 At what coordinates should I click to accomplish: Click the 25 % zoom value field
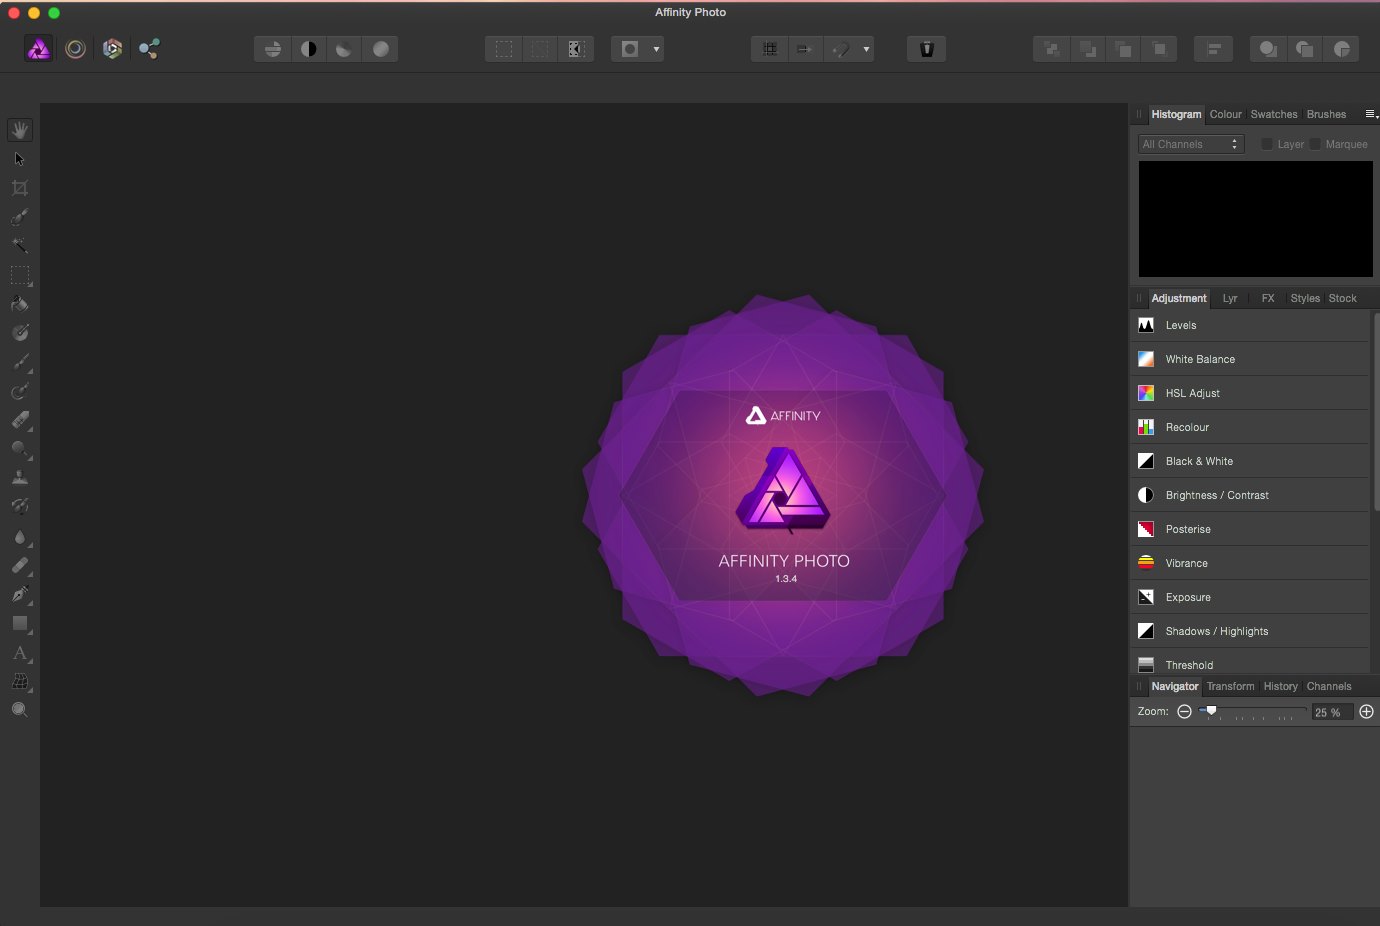(1331, 712)
